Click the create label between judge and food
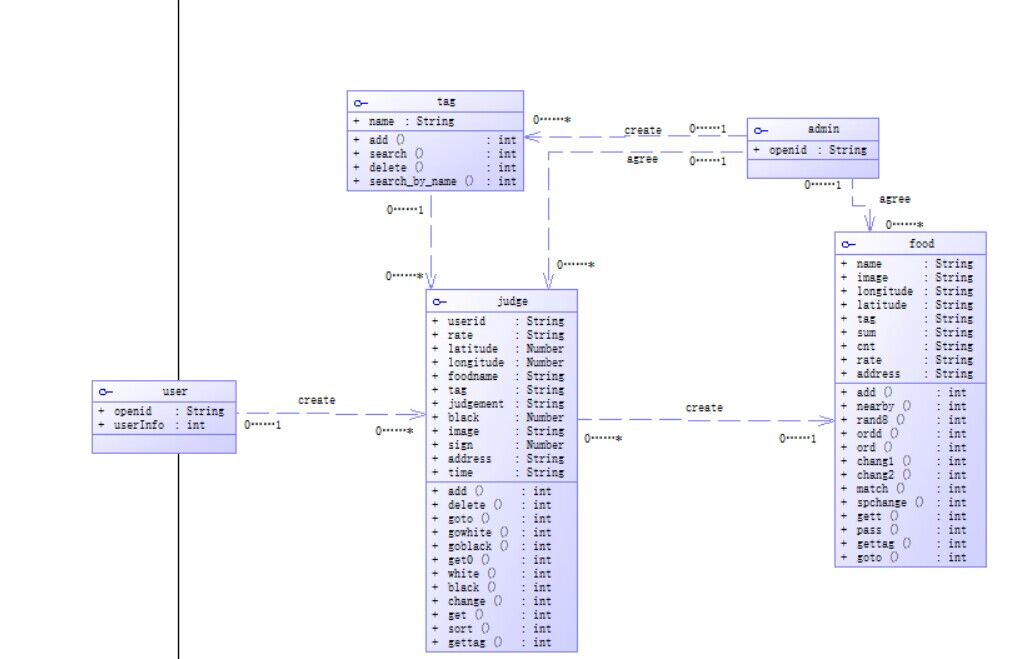Screen dimensions: 1030x659 point(704,408)
